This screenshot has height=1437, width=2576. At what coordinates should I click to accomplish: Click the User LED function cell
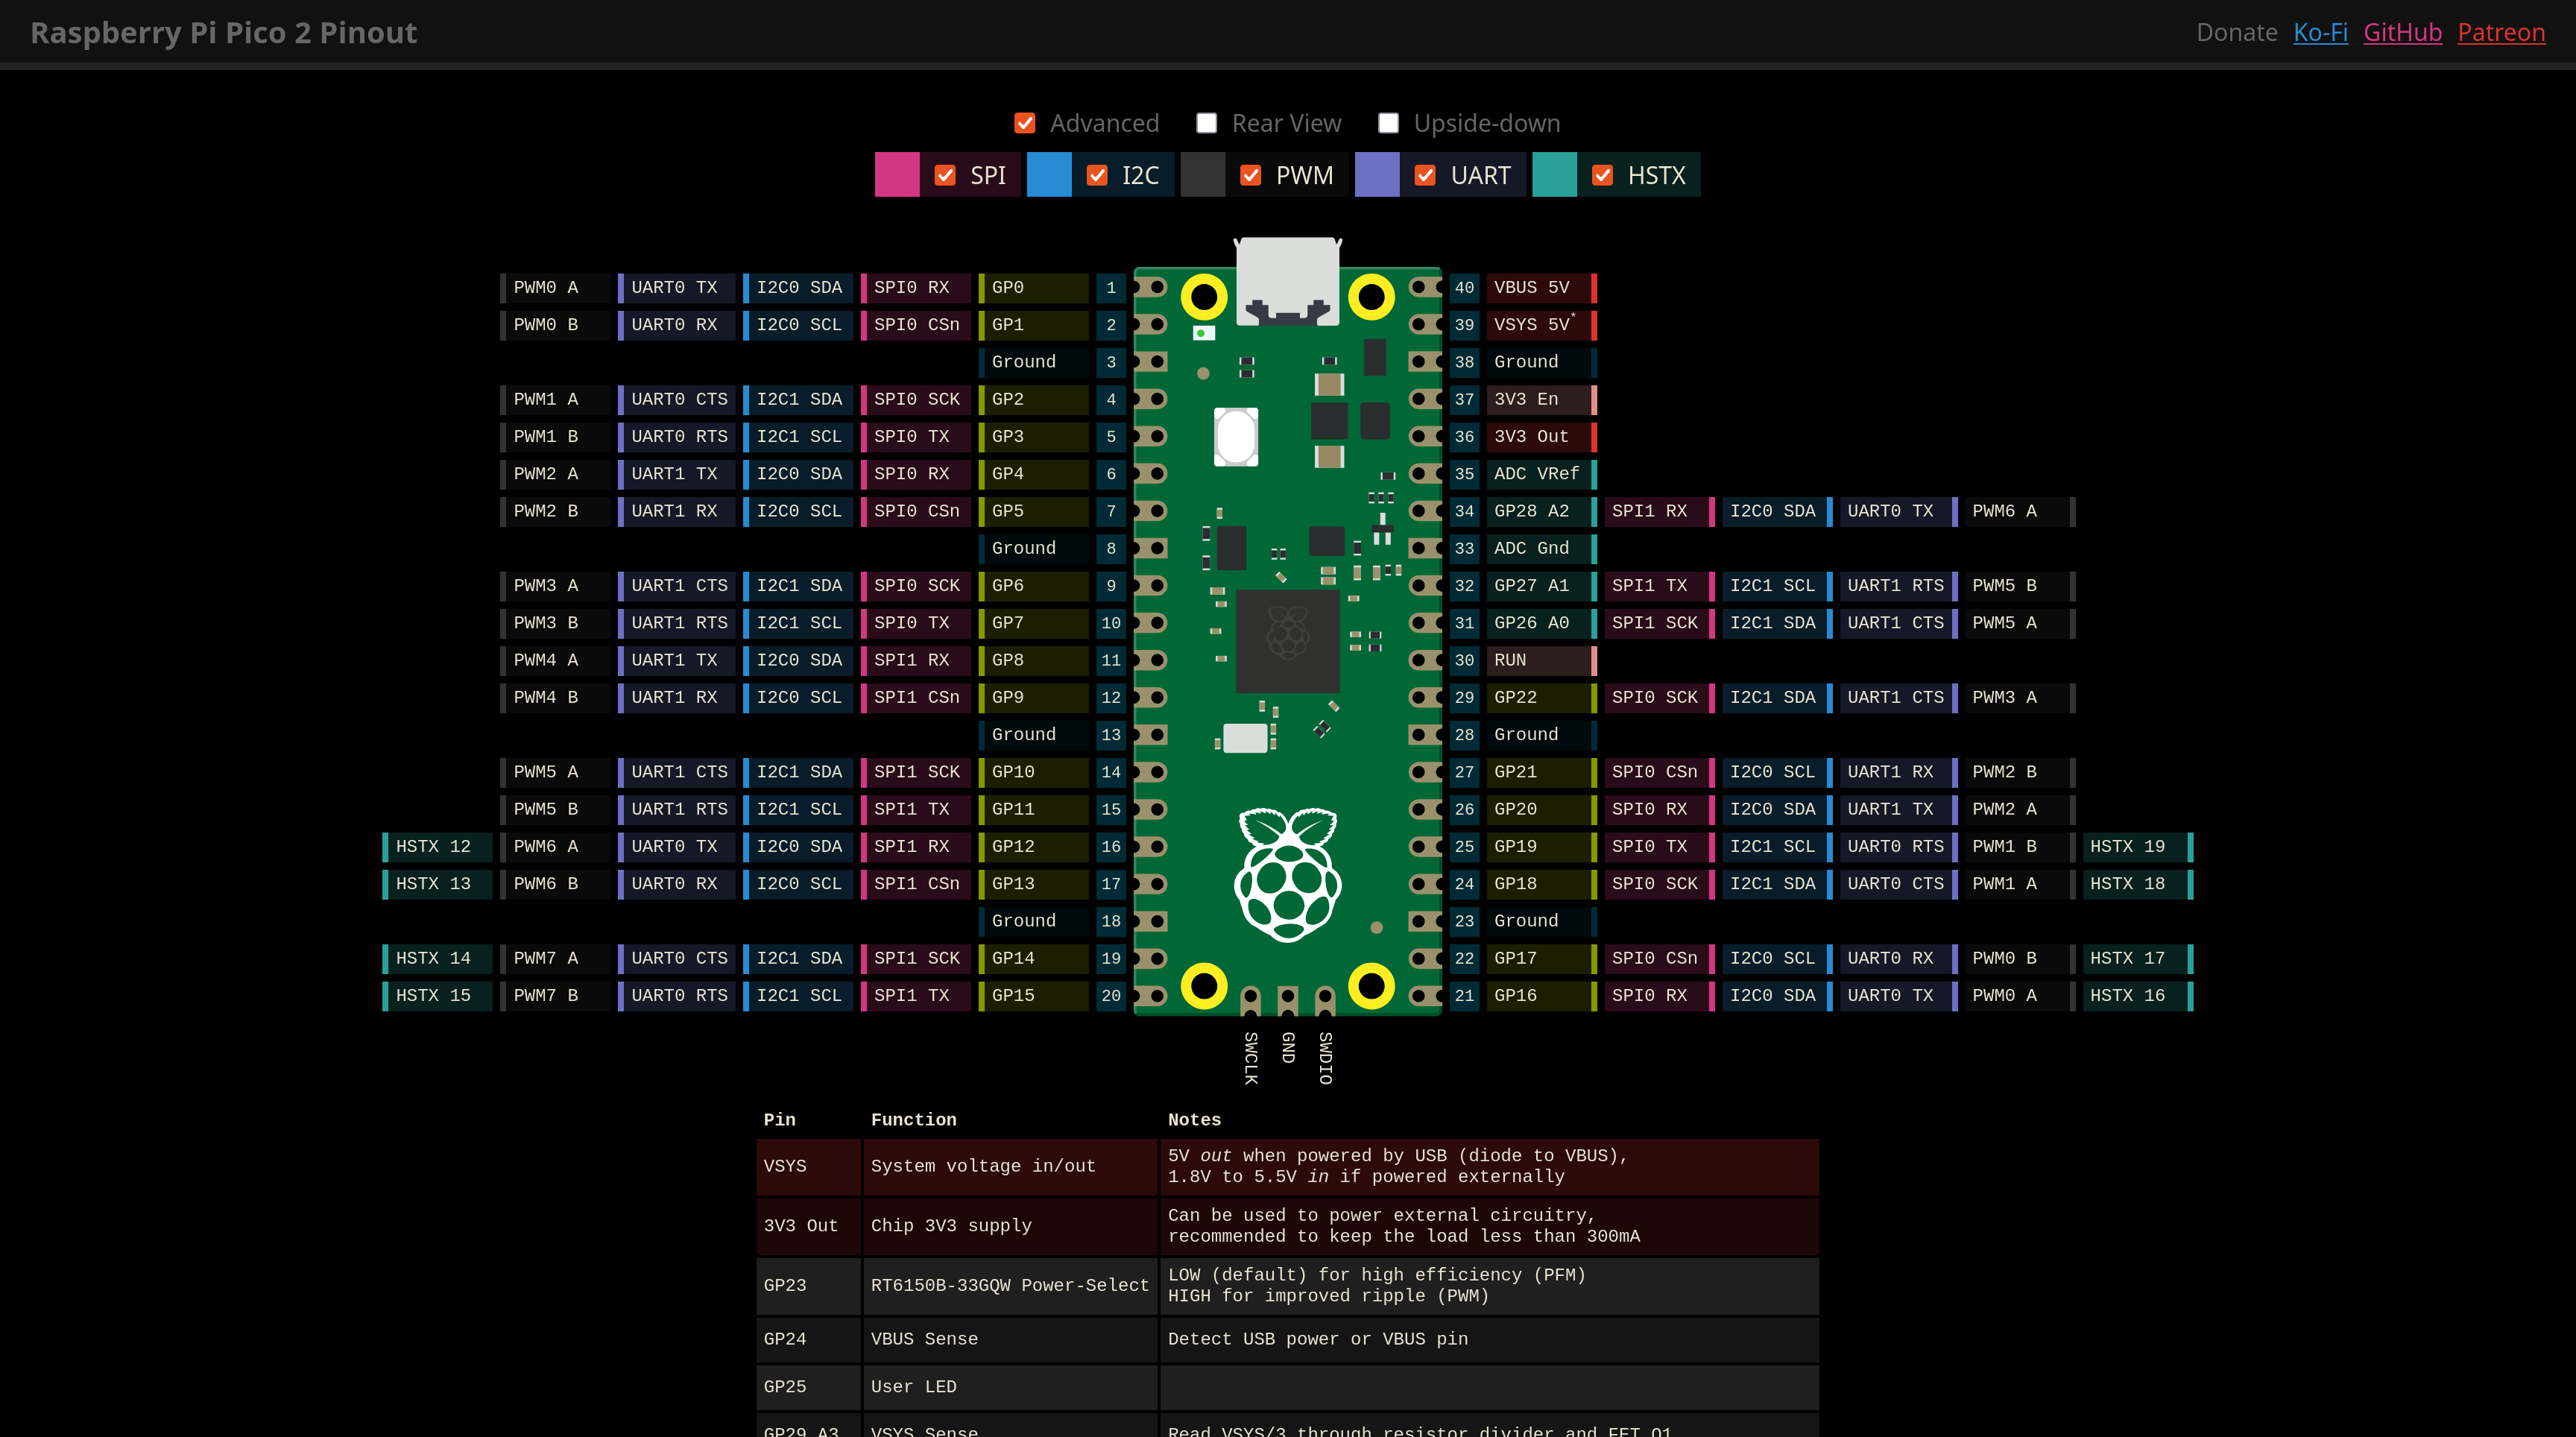coord(1010,1387)
